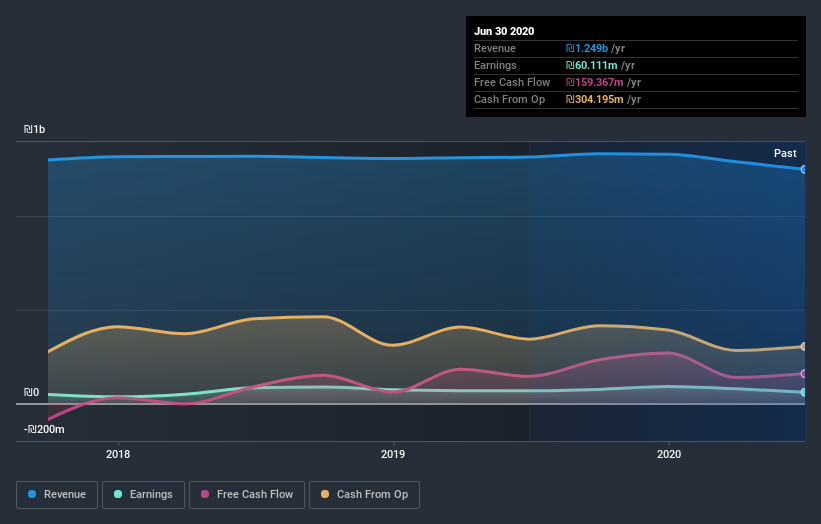Click the ₪1.249b revenue value
The width and height of the screenshot is (821, 524).
[x=587, y=48]
